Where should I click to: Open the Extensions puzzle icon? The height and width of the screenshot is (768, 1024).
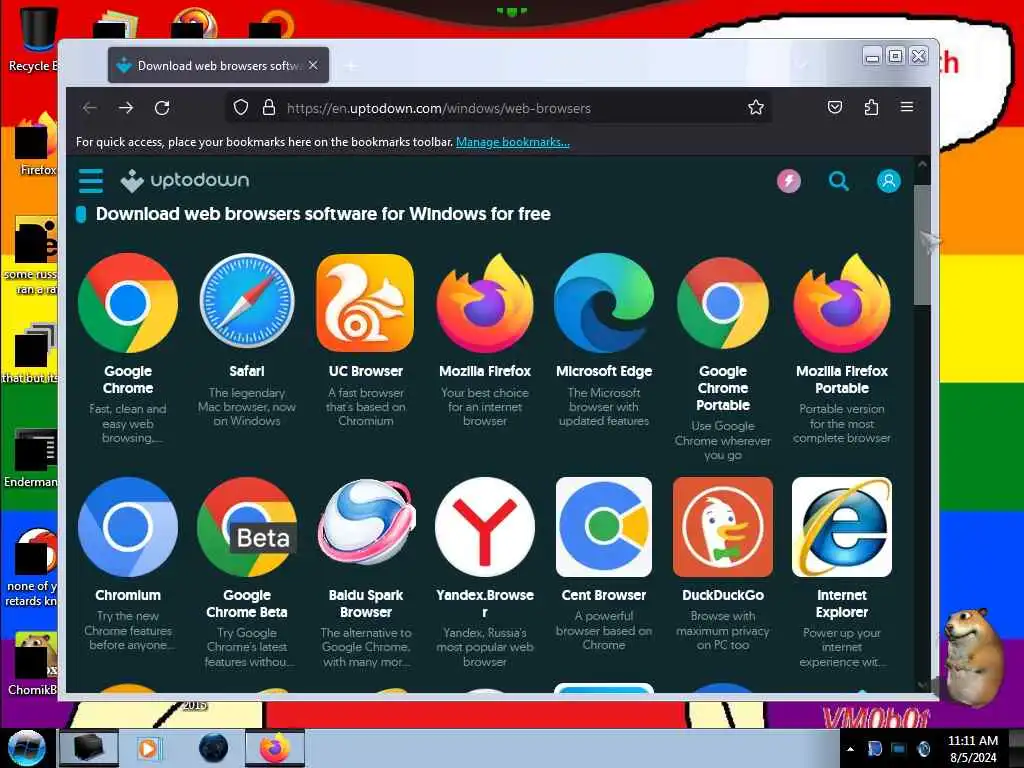(871, 107)
